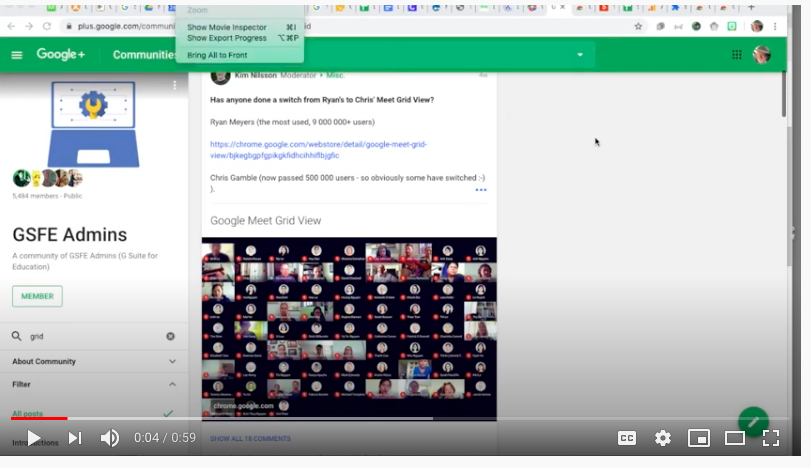Close the current browser tab
The height and width of the screenshot is (468, 811).
click(563, 7)
